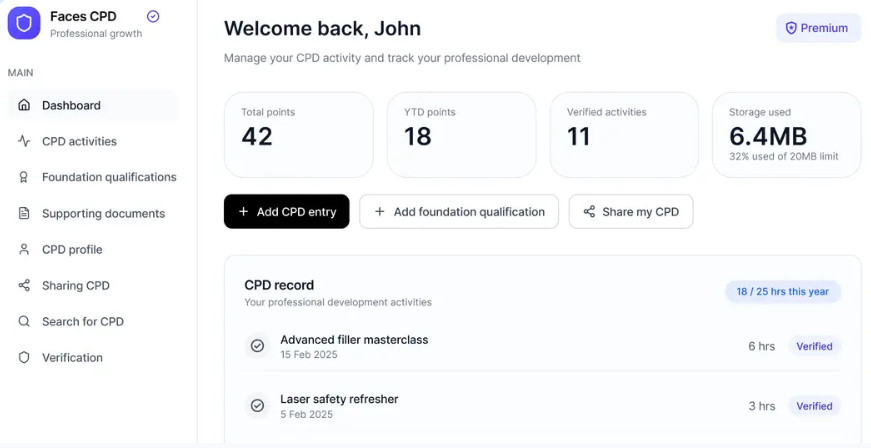This screenshot has width=871, height=448.
Task: Click the Search for CPD magnifier icon
Action: [24, 321]
